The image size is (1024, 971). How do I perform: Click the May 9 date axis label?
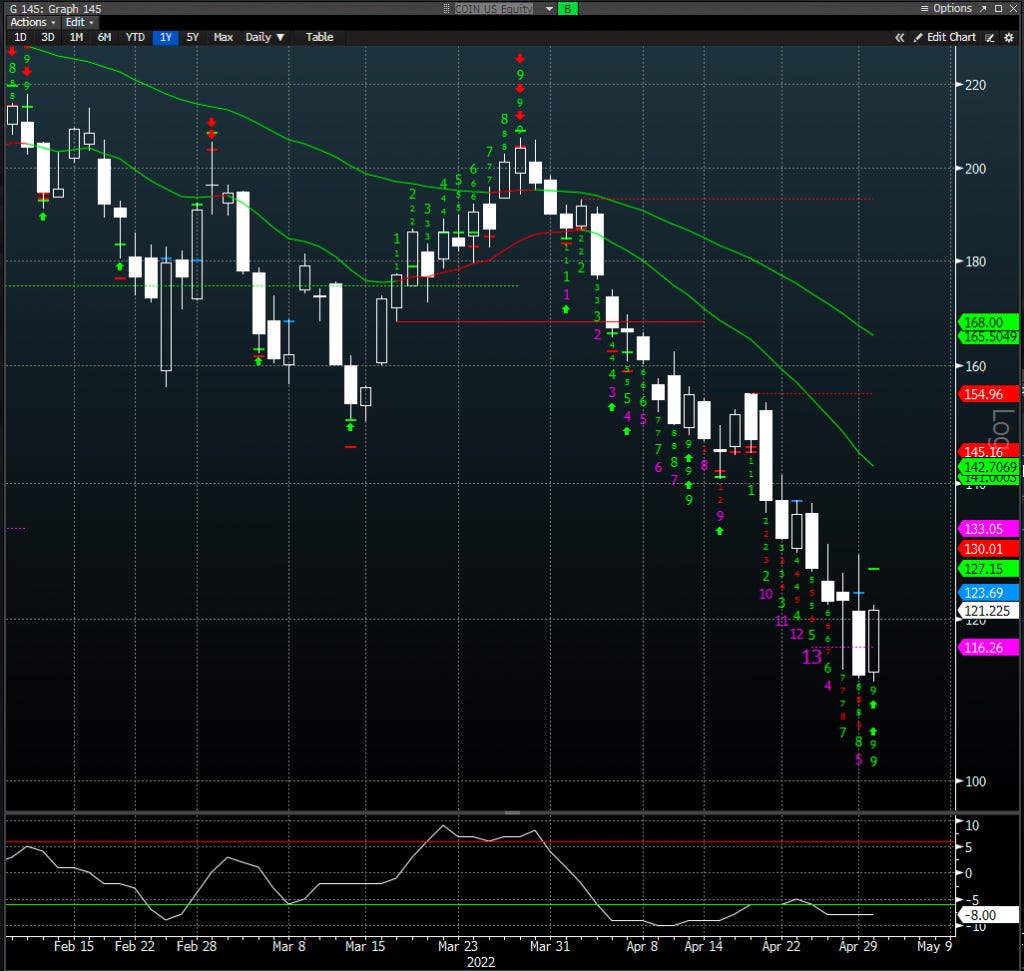tap(934, 946)
